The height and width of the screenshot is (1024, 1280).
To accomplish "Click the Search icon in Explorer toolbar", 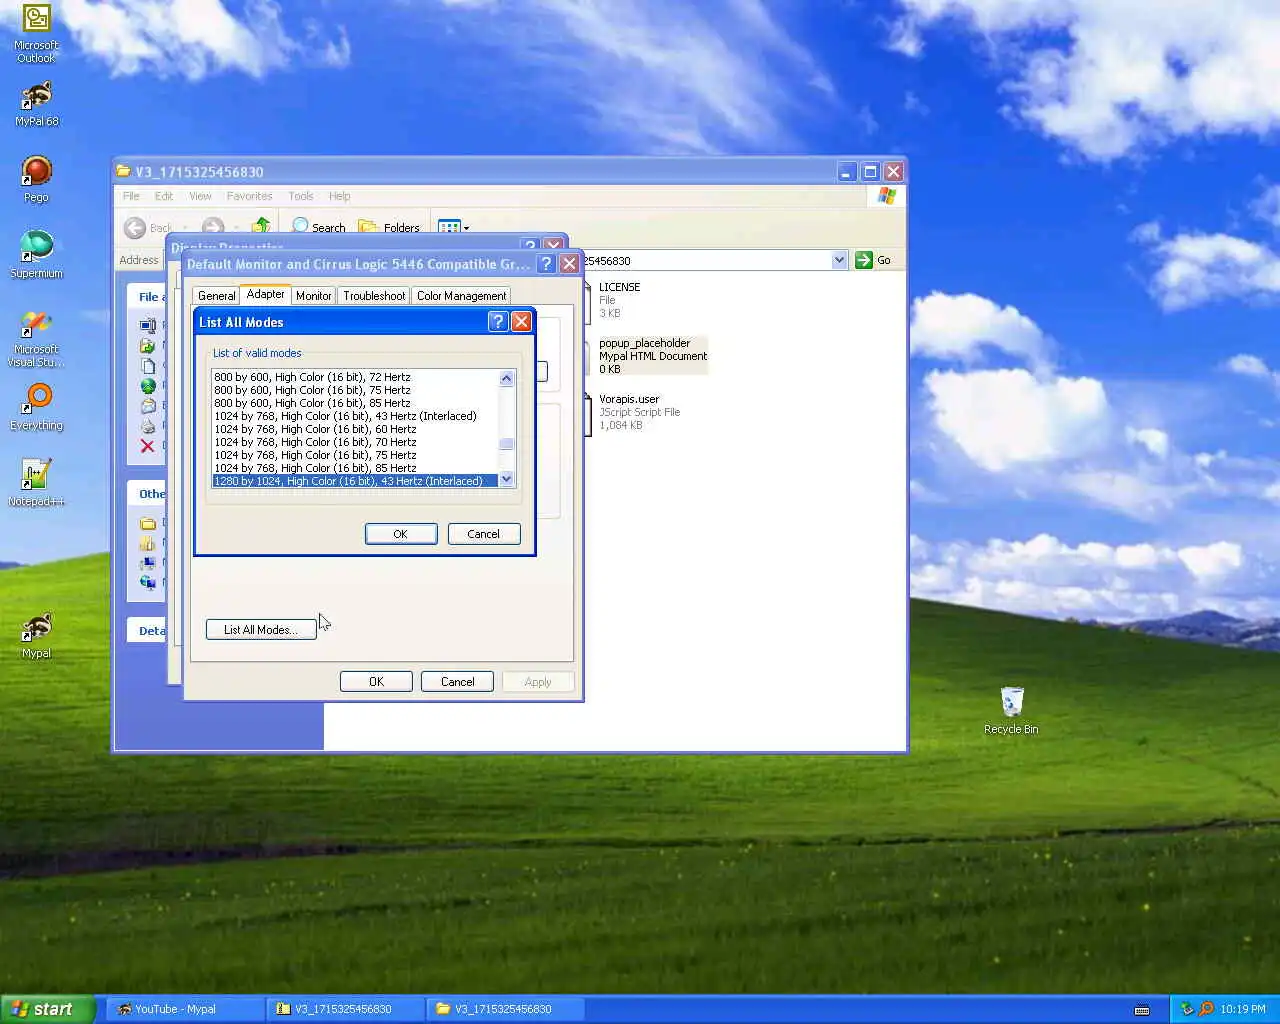I will [x=318, y=227].
